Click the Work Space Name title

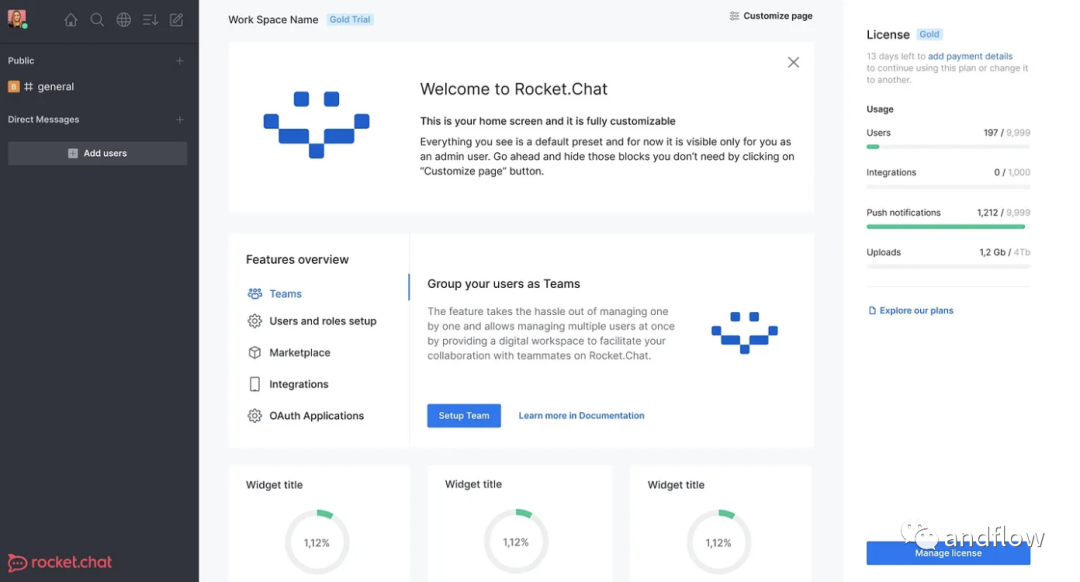[273, 20]
